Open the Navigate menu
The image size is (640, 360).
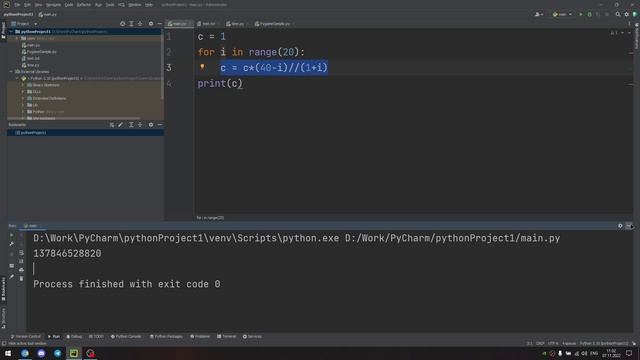[x=53, y=5]
